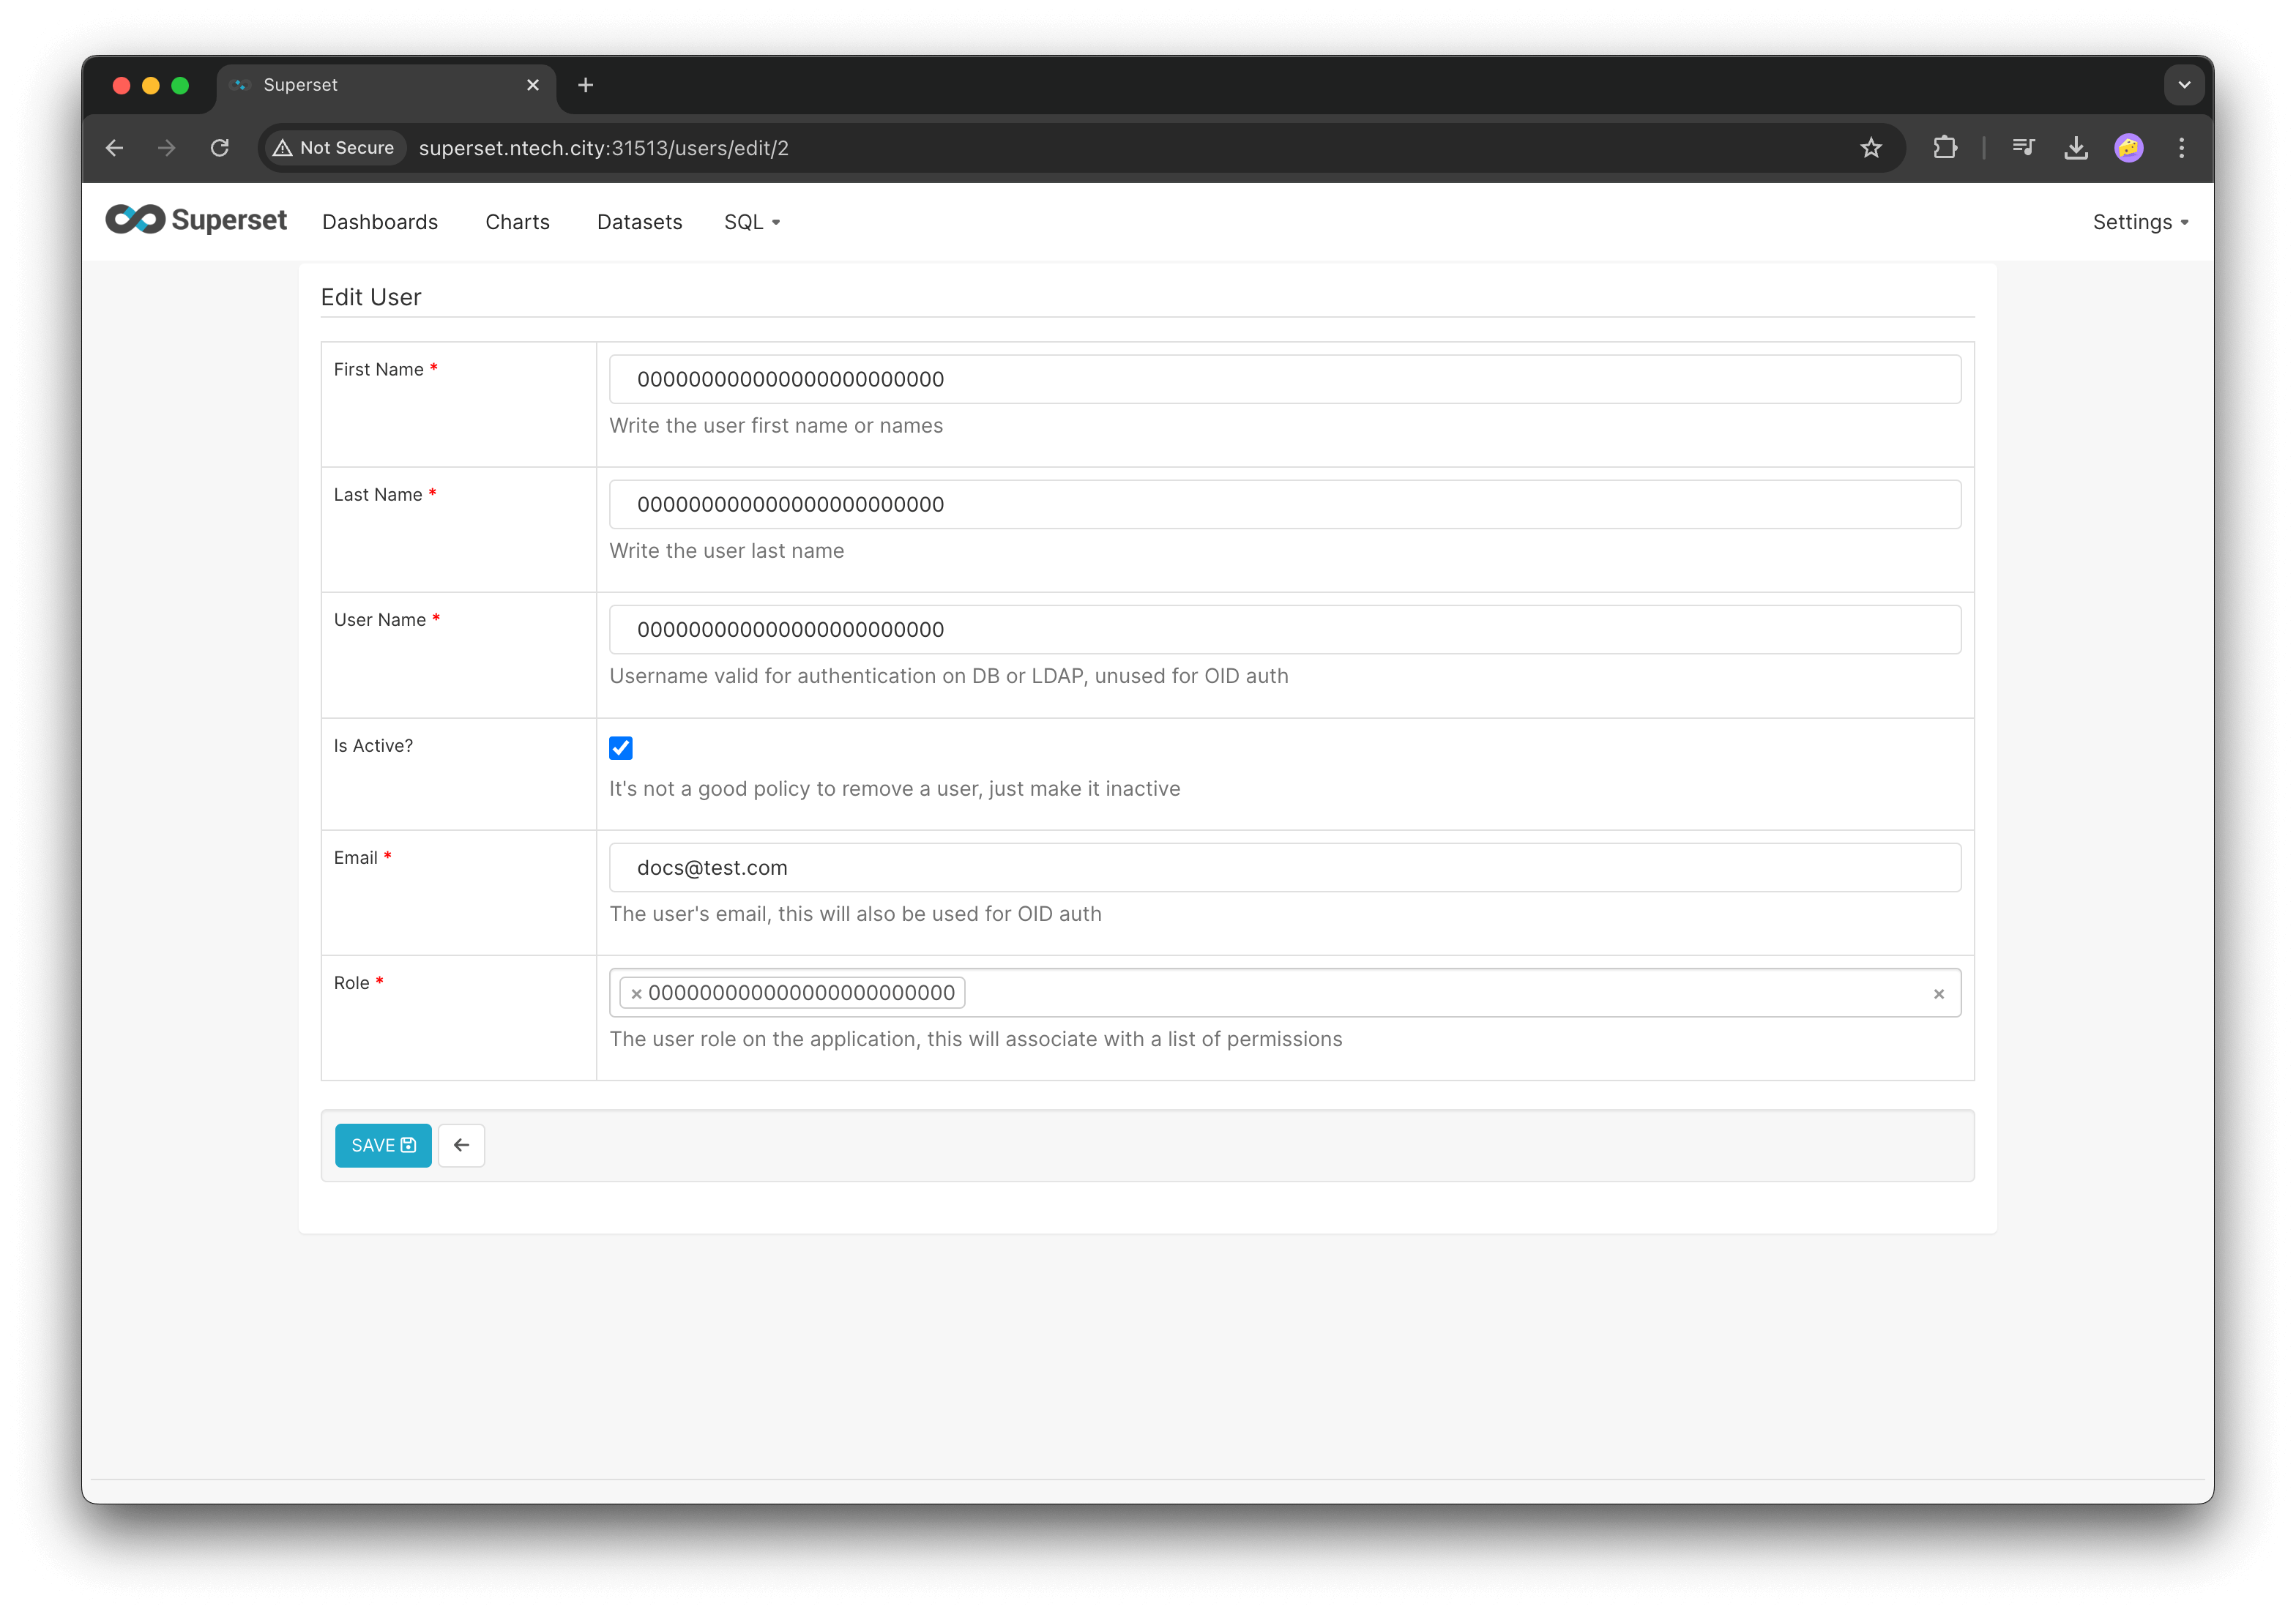Uncheck the Is Active checkbox
Screen dimensions: 2296x1612
tap(621, 748)
